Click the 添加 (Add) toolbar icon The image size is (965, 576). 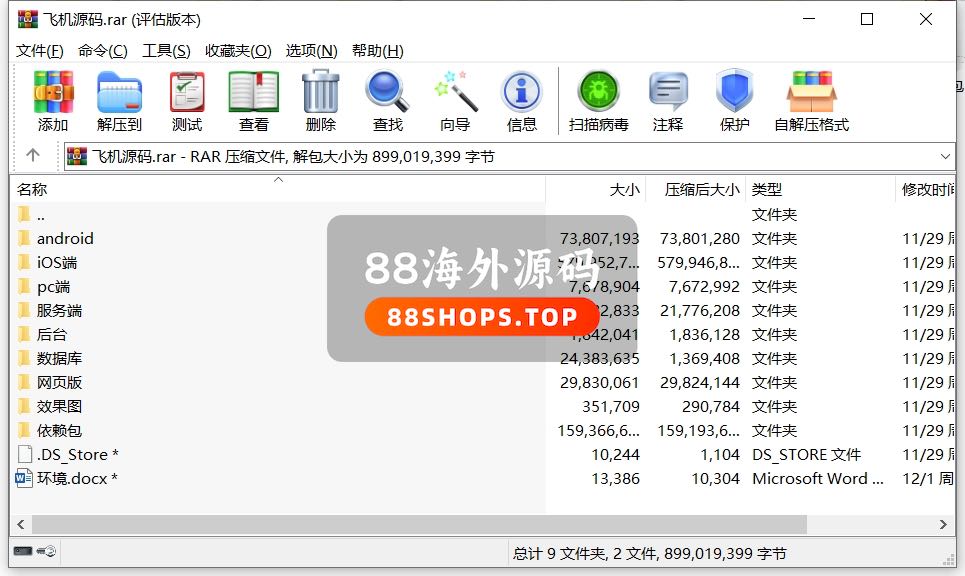point(53,101)
